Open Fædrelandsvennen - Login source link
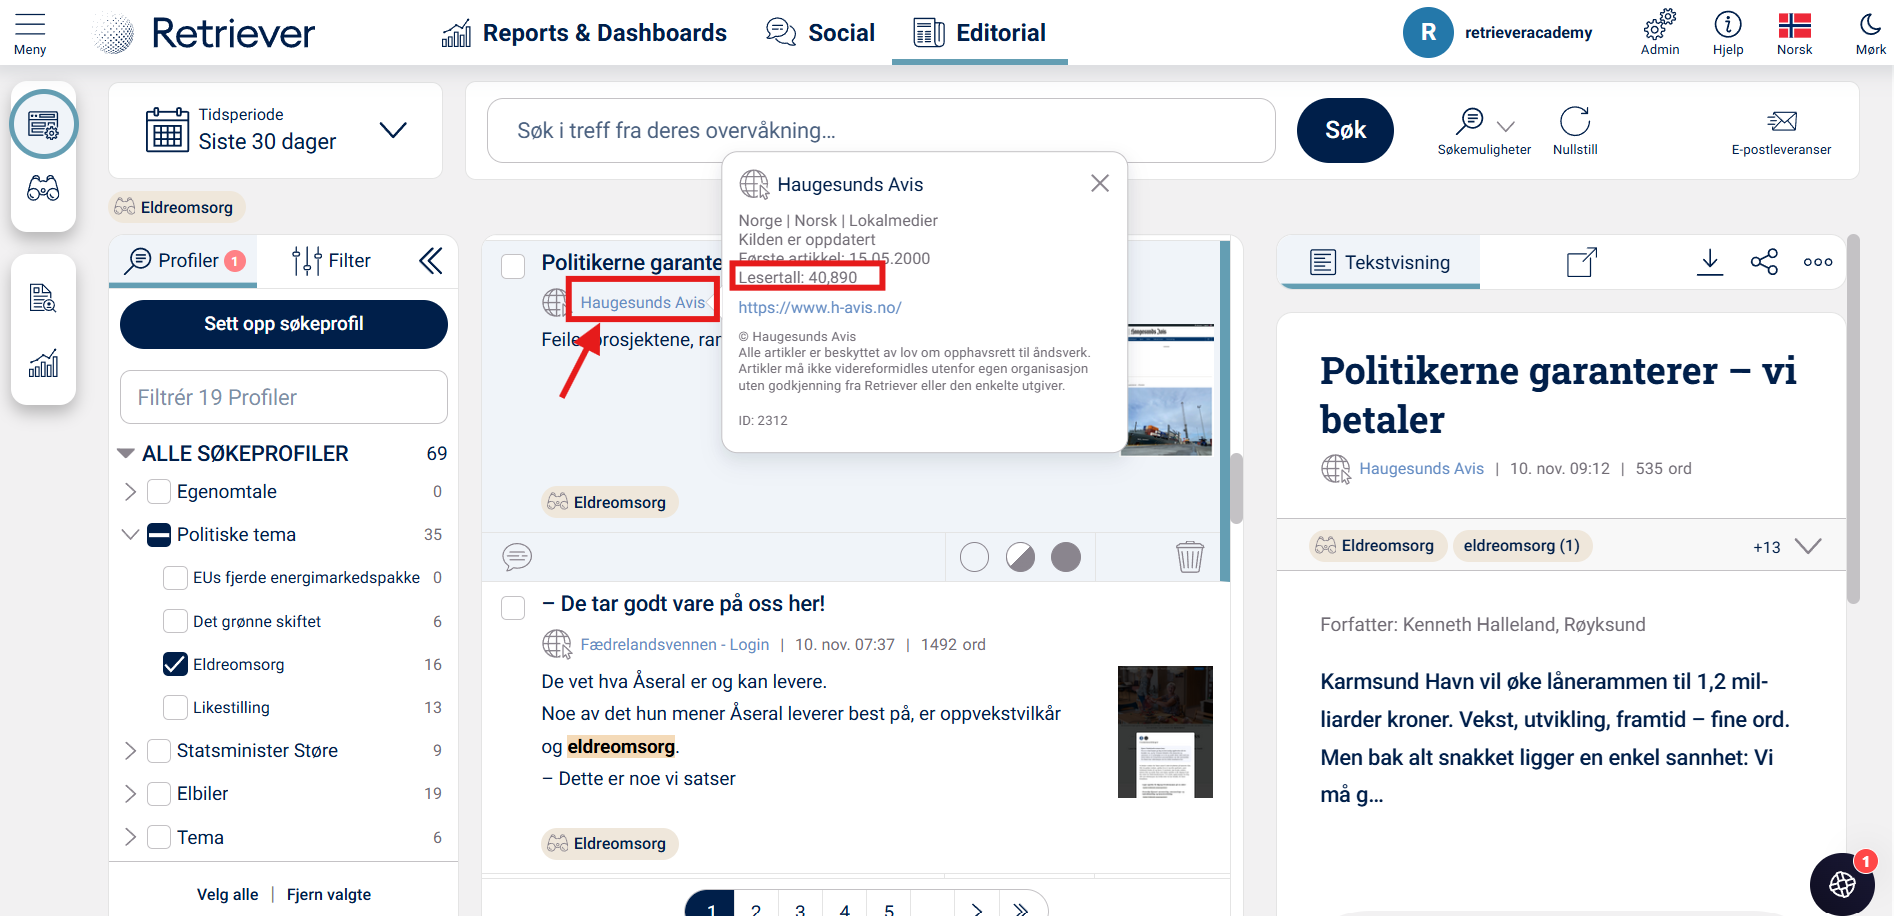This screenshot has width=1894, height=916. [675, 645]
